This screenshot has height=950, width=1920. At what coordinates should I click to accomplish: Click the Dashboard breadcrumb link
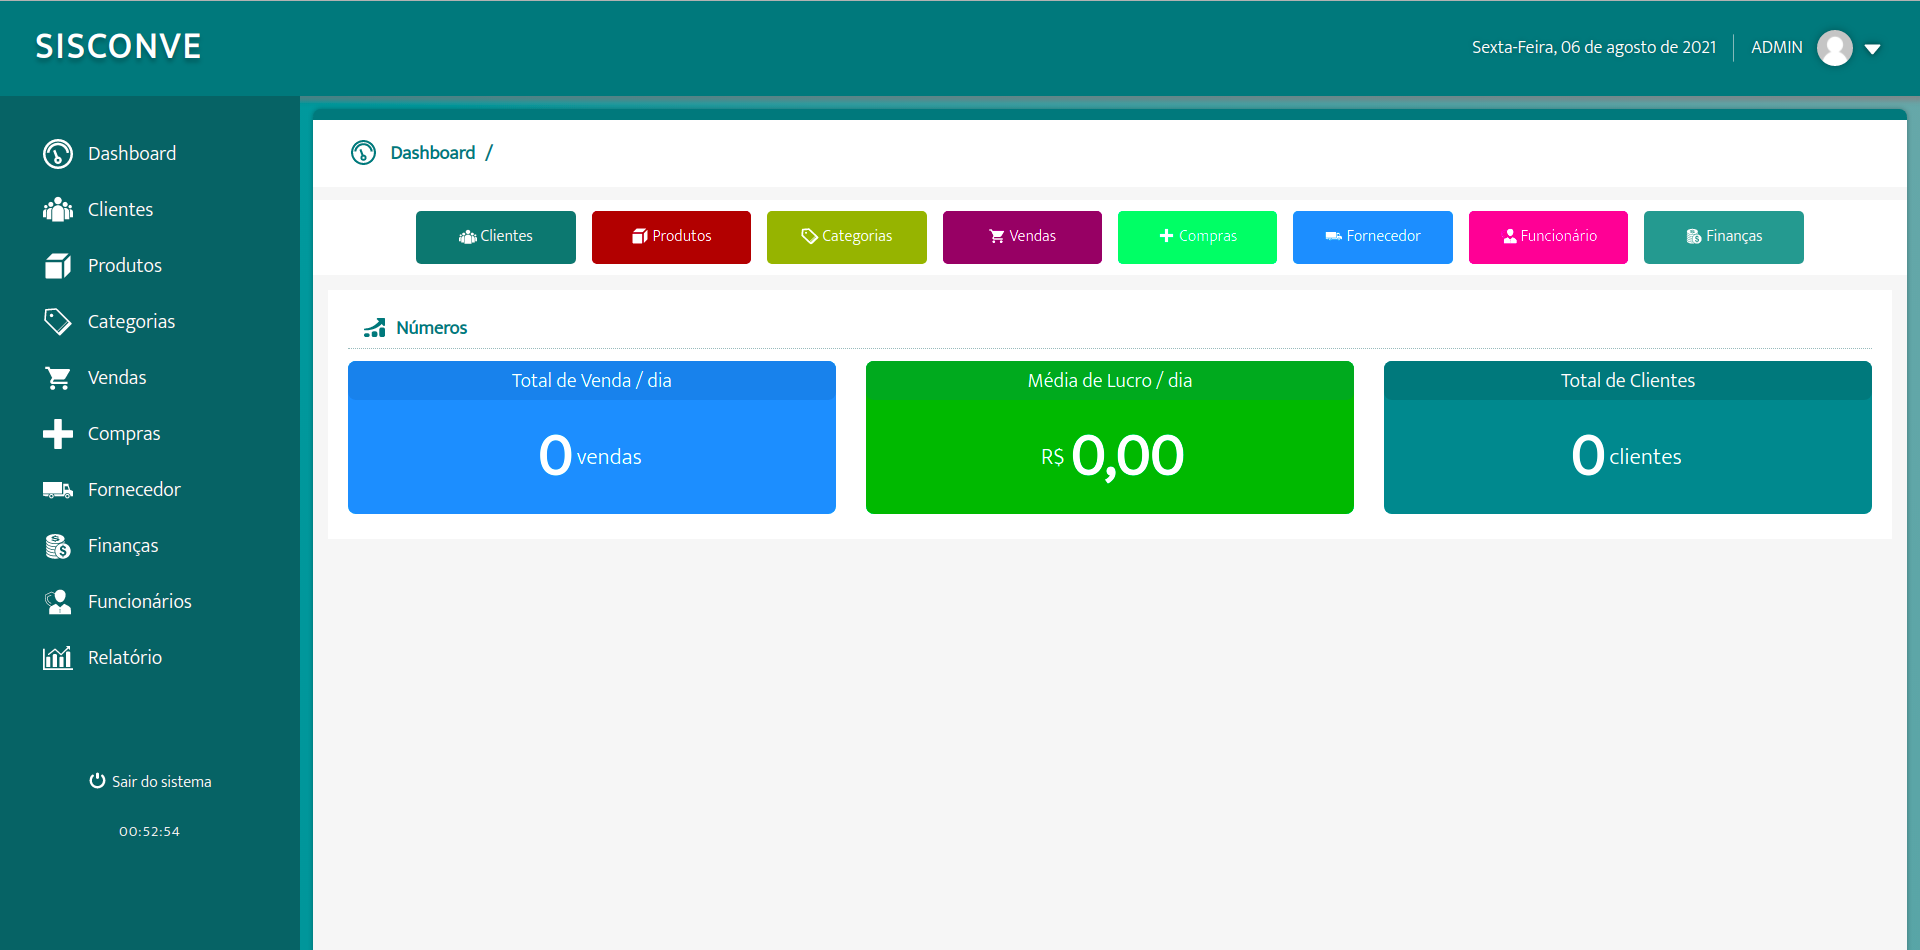432,153
